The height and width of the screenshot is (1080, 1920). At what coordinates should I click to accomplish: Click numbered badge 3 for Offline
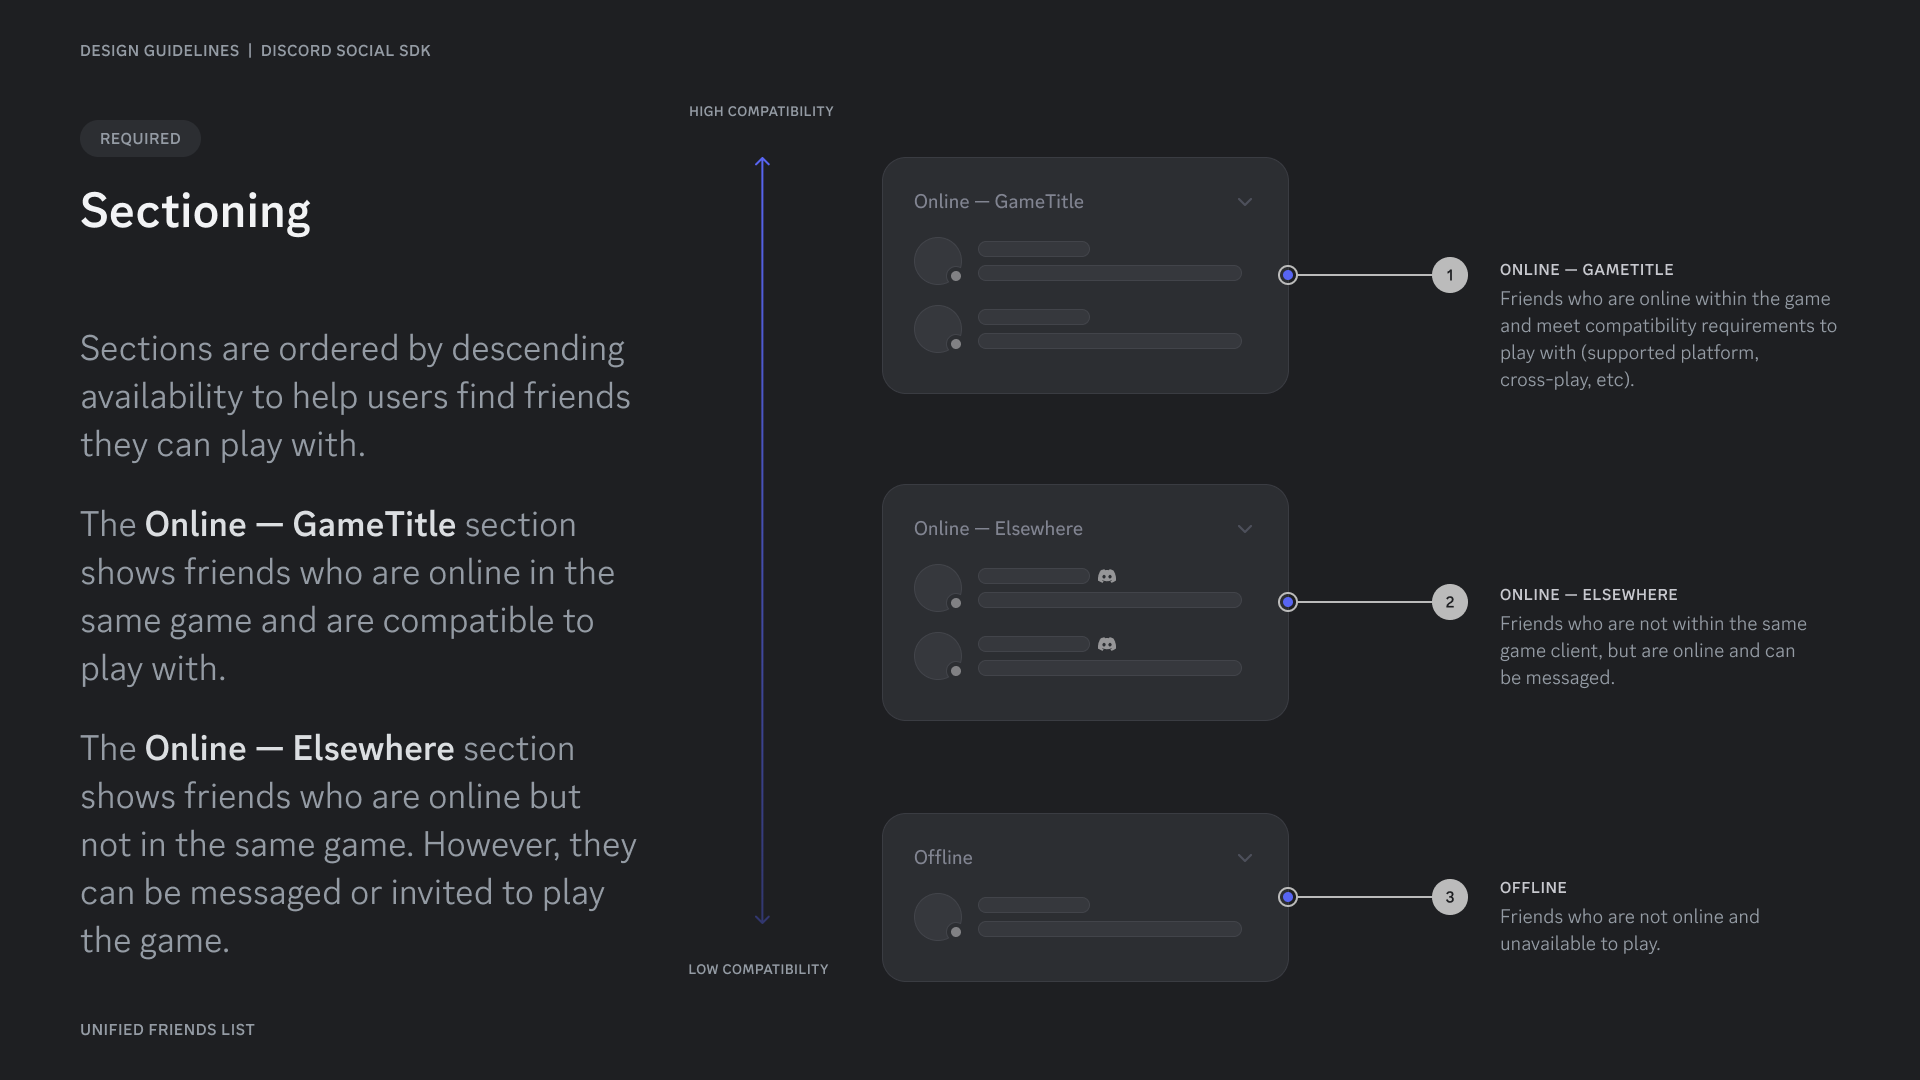point(1449,897)
